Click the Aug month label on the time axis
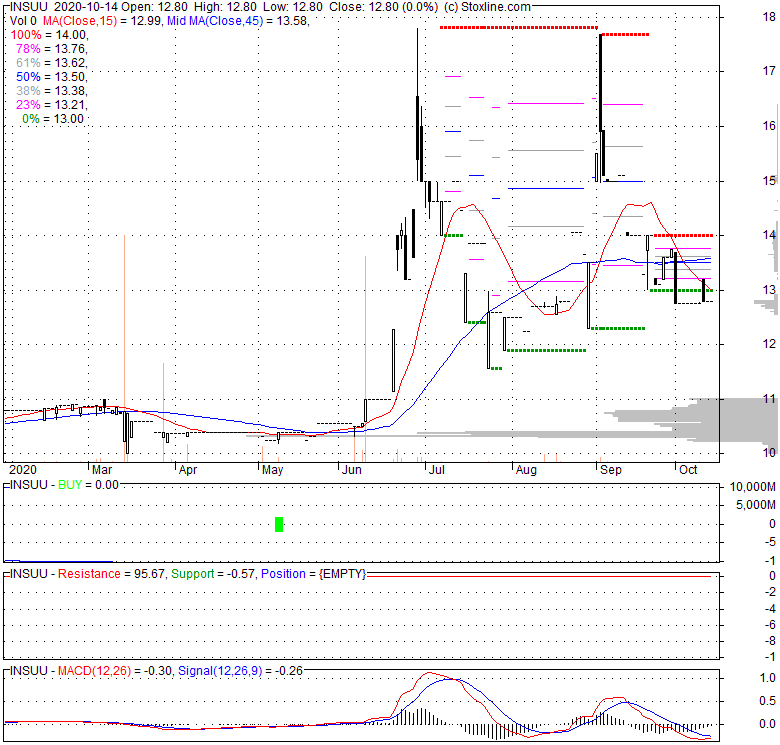This screenshot has height=745, width=780. tap(526, 469)
